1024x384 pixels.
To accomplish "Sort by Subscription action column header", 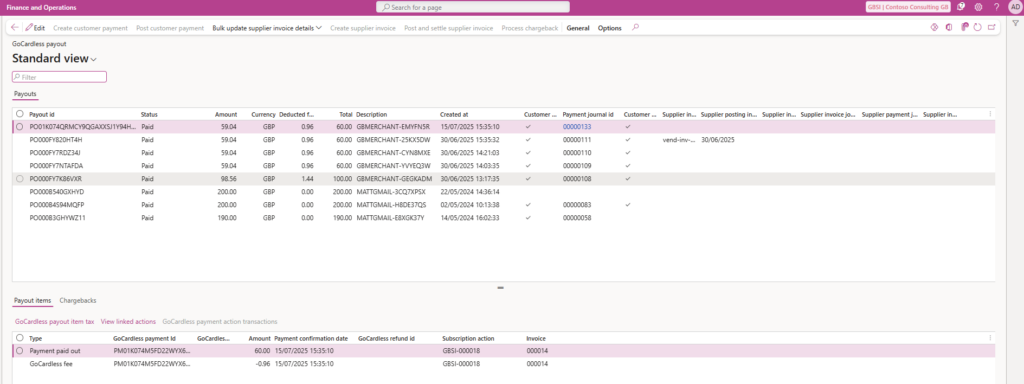I will (x=468, y=338).
